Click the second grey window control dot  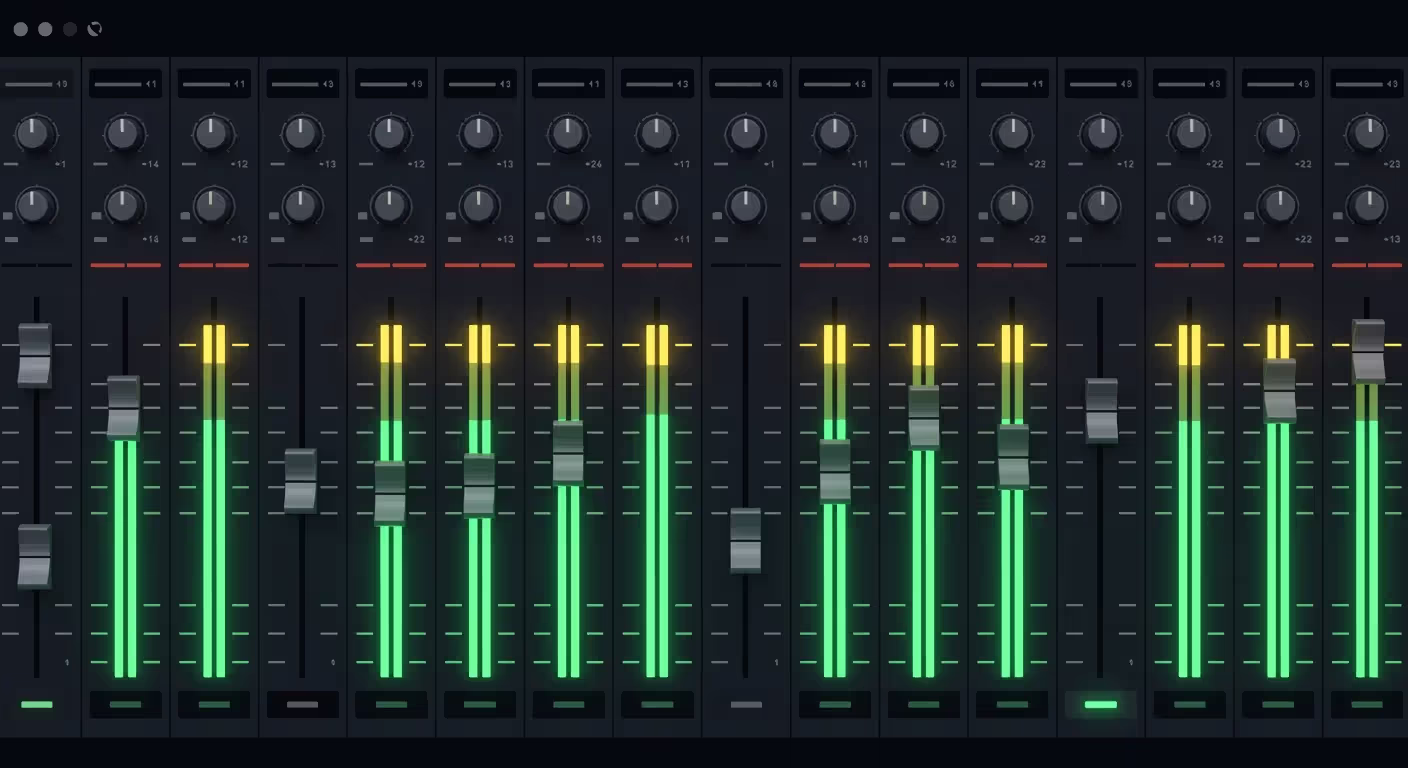(45, 29)
